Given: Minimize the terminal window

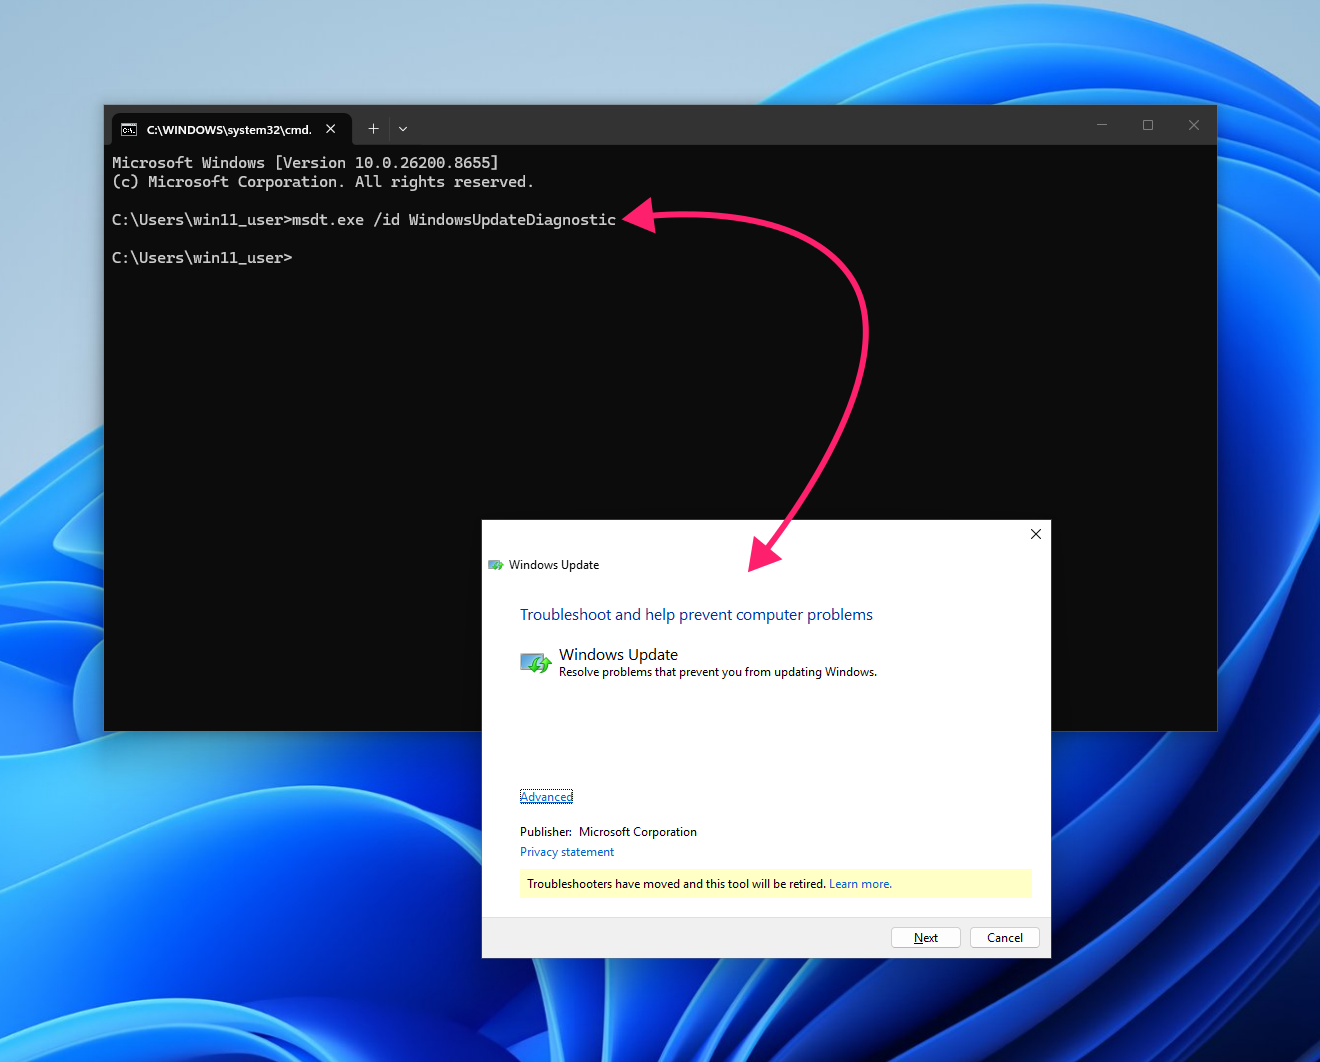Looking at the screenshot, I should [1102, 125].
